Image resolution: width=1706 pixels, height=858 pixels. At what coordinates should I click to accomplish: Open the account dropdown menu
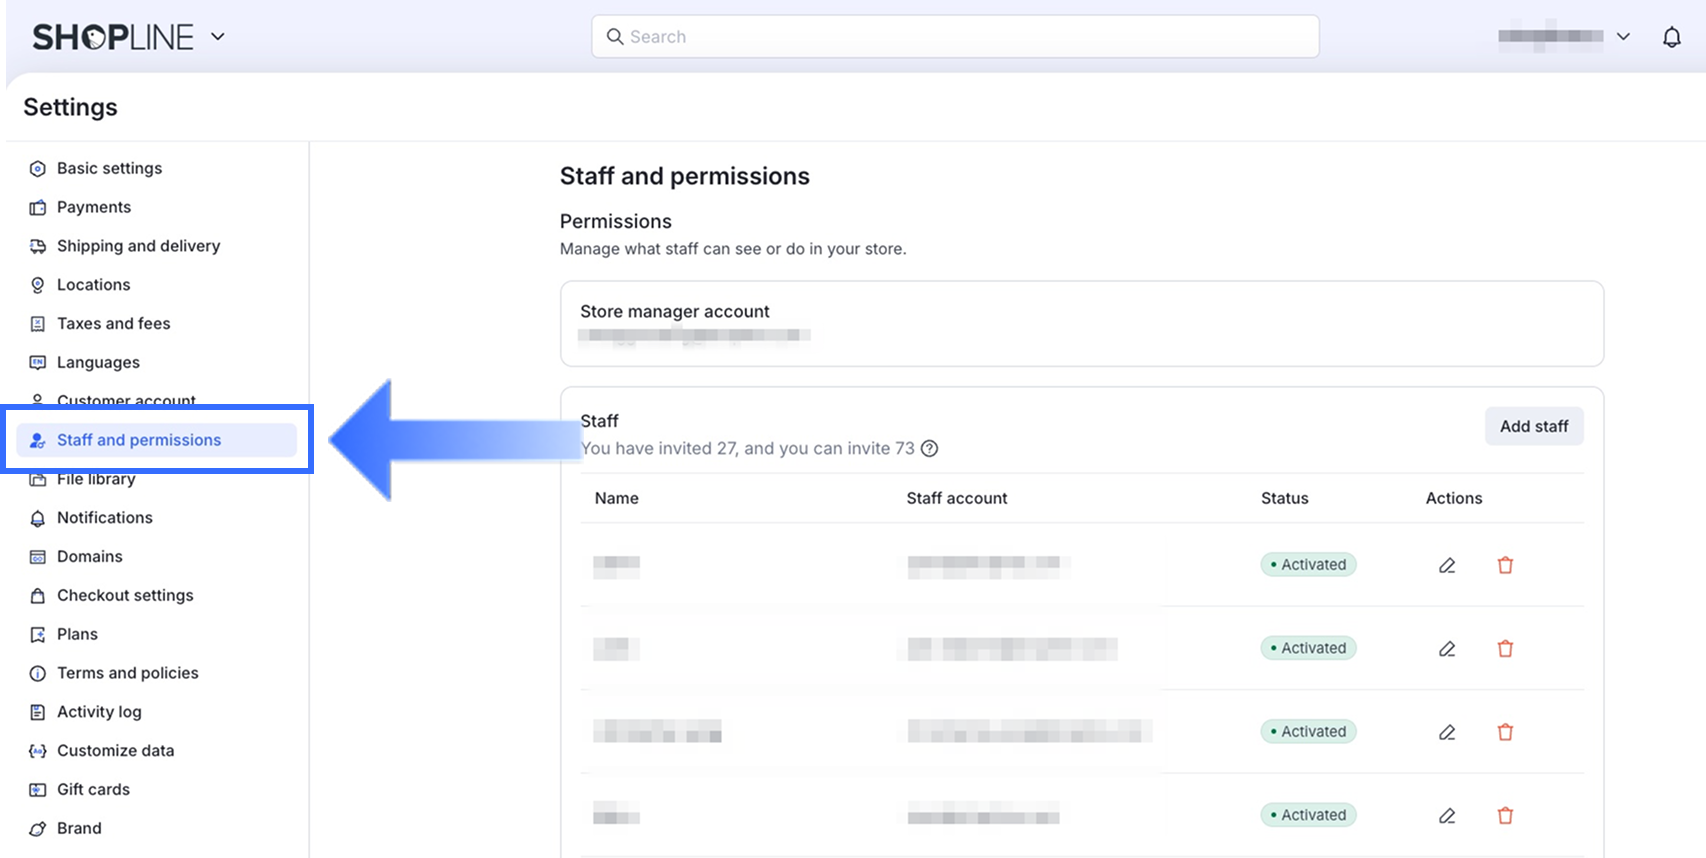1622,37
